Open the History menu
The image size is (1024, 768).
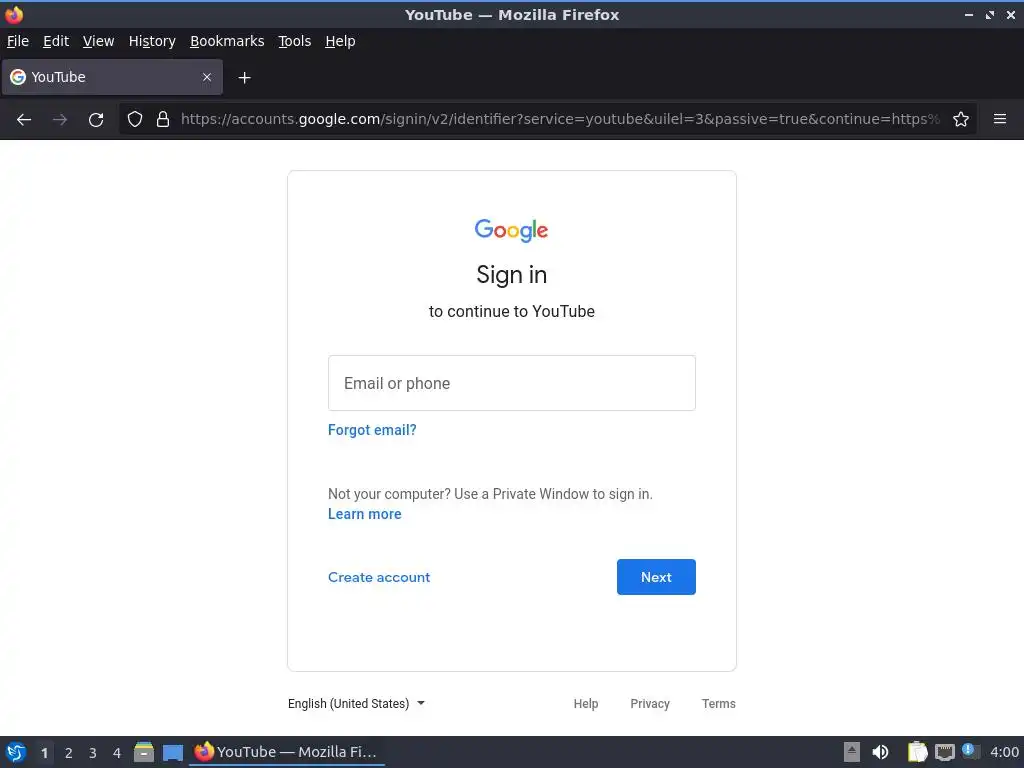[152, 41]
